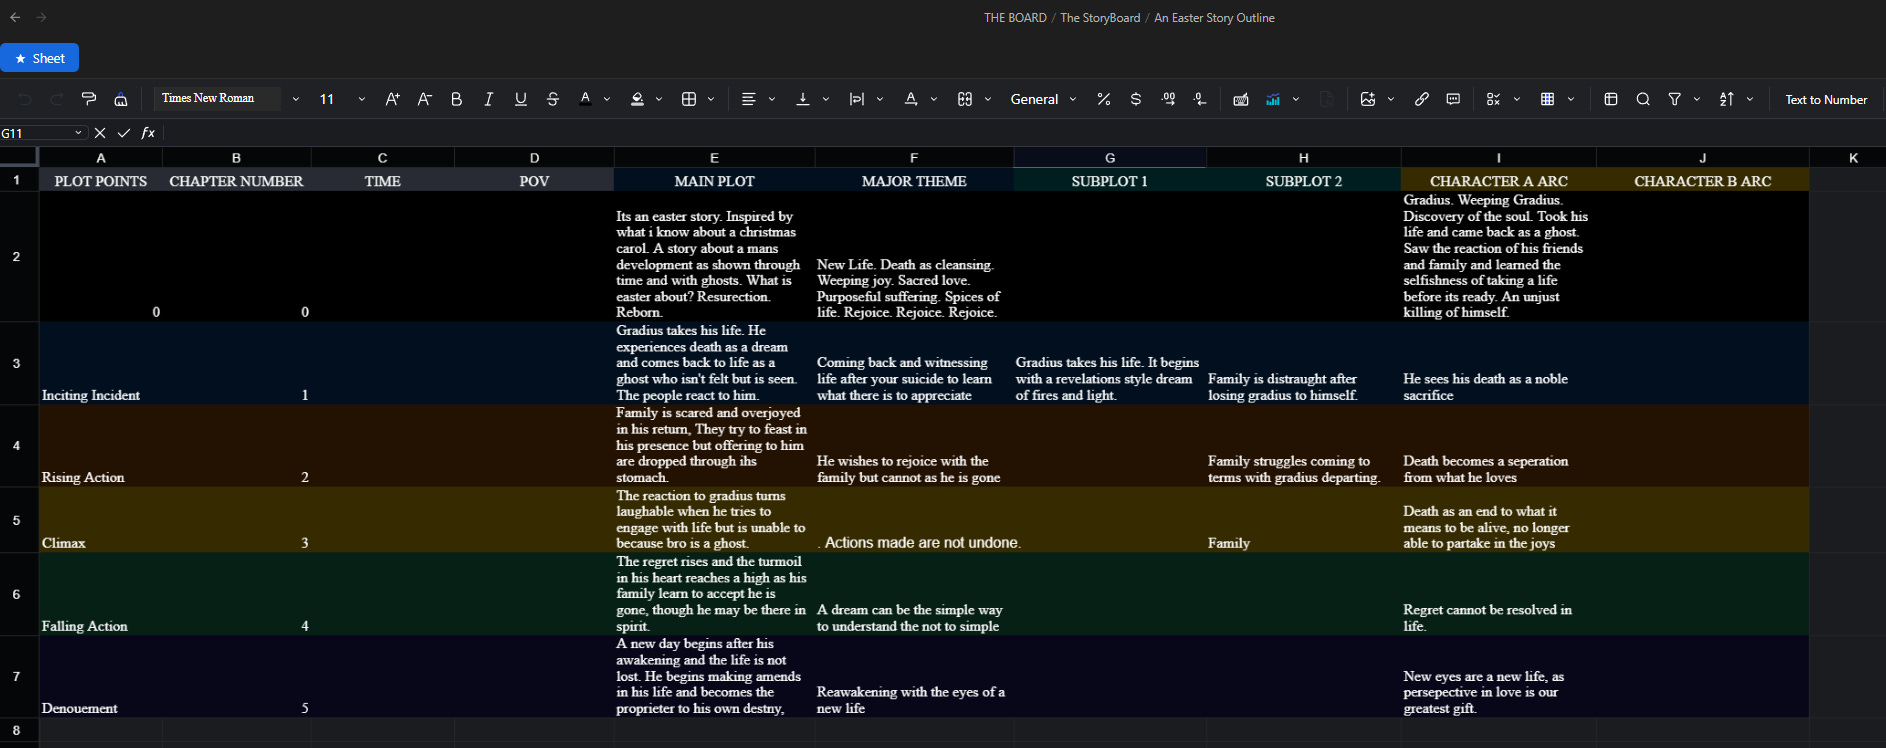Open font color dropdown arrow
This screenshot has width=1886, height=748.
[607, 99]
